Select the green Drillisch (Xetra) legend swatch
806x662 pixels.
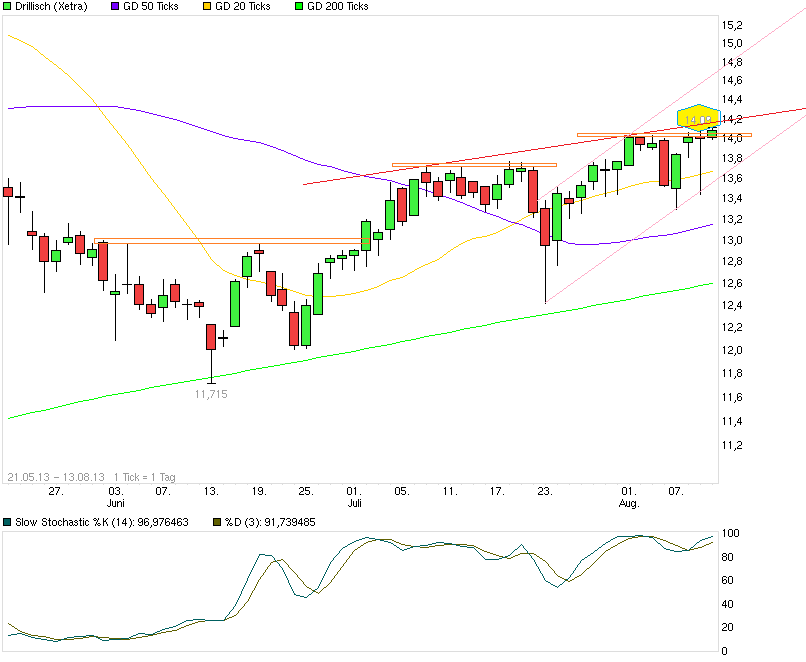pyautogui.click(x=10, y=8)
